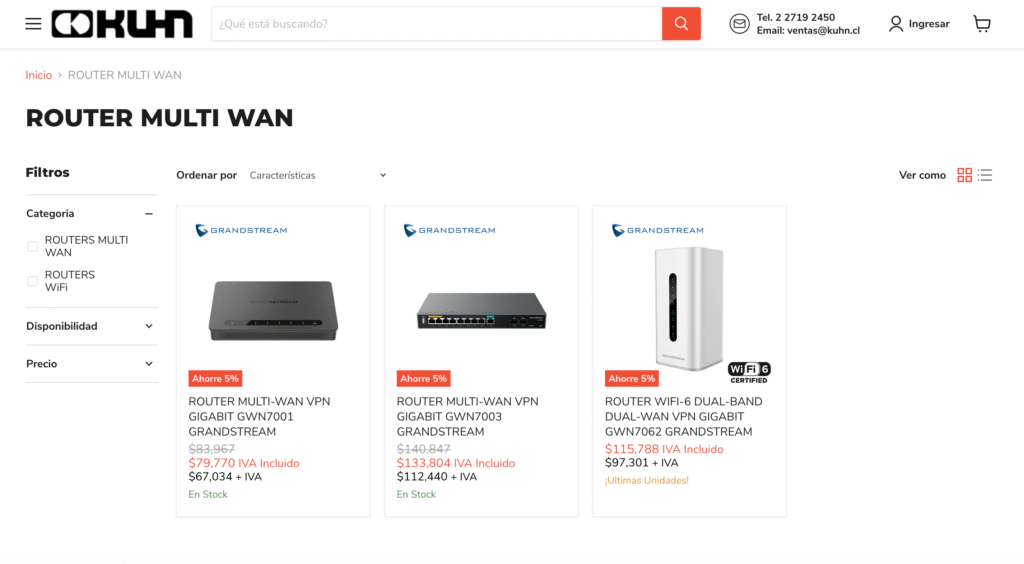This screenshot has height=564, width=1024.
Task: Open GWN7001 router product title
Action: [259, 416]
